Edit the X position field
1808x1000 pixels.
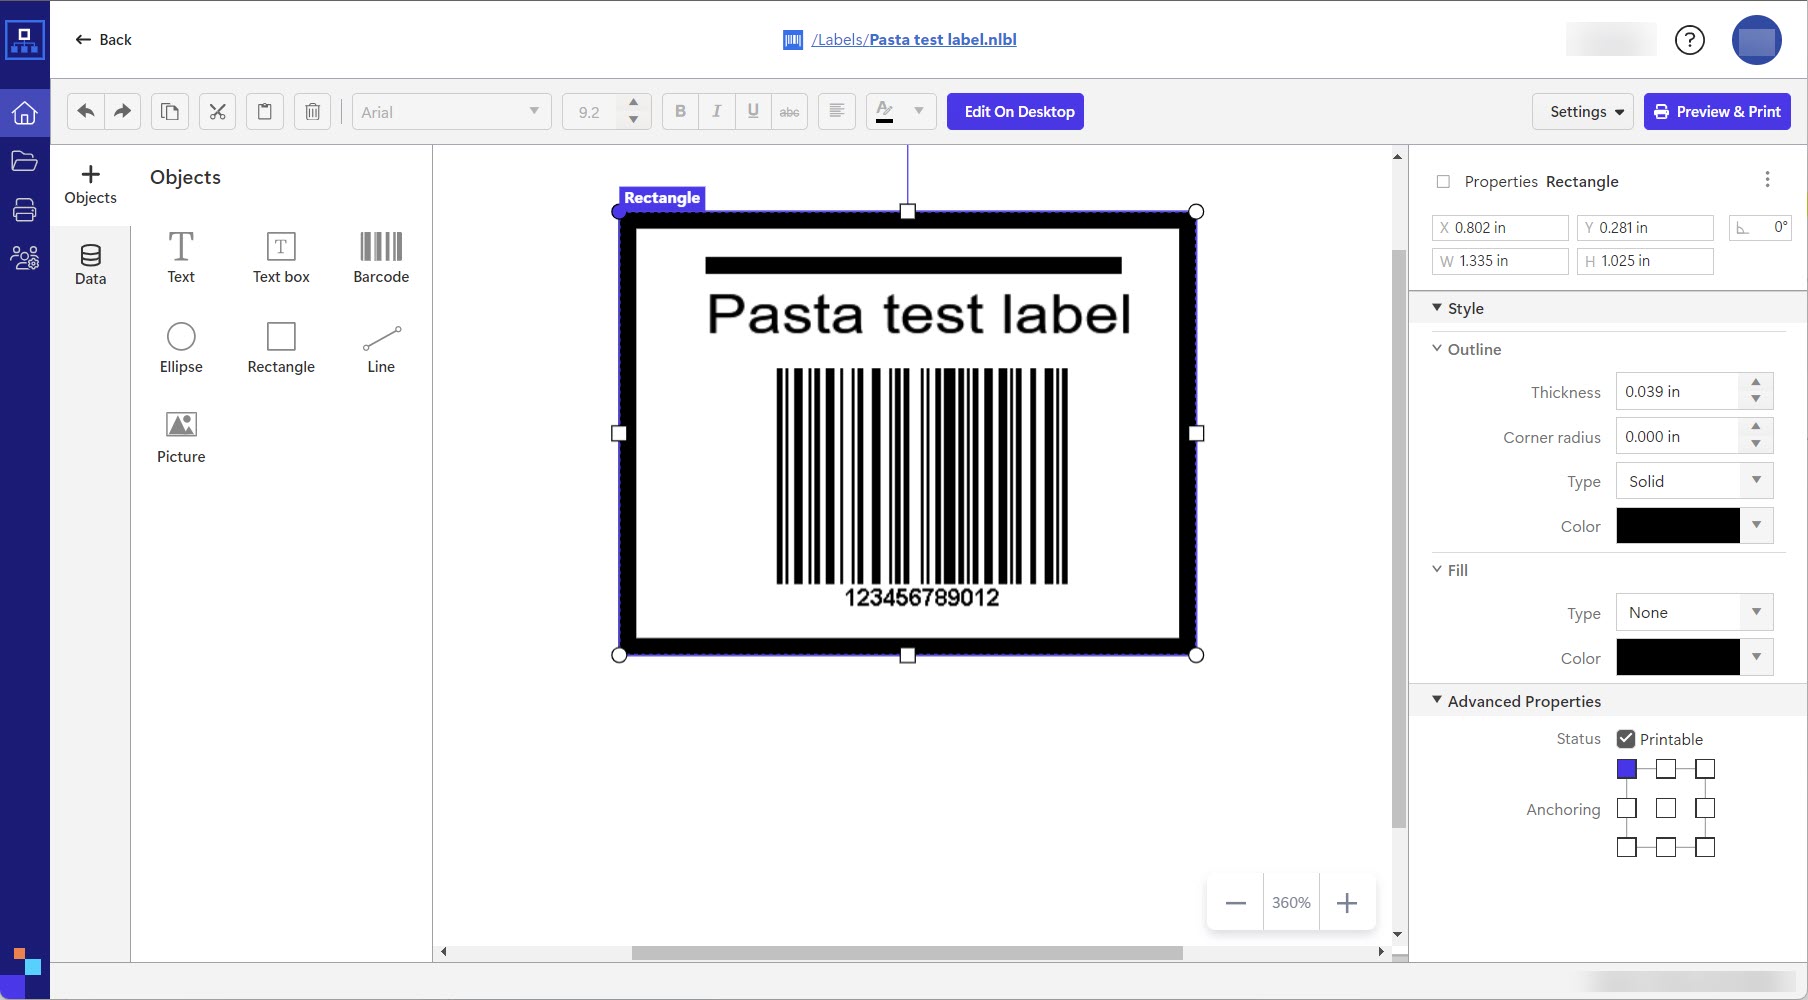click(1500, 228)
